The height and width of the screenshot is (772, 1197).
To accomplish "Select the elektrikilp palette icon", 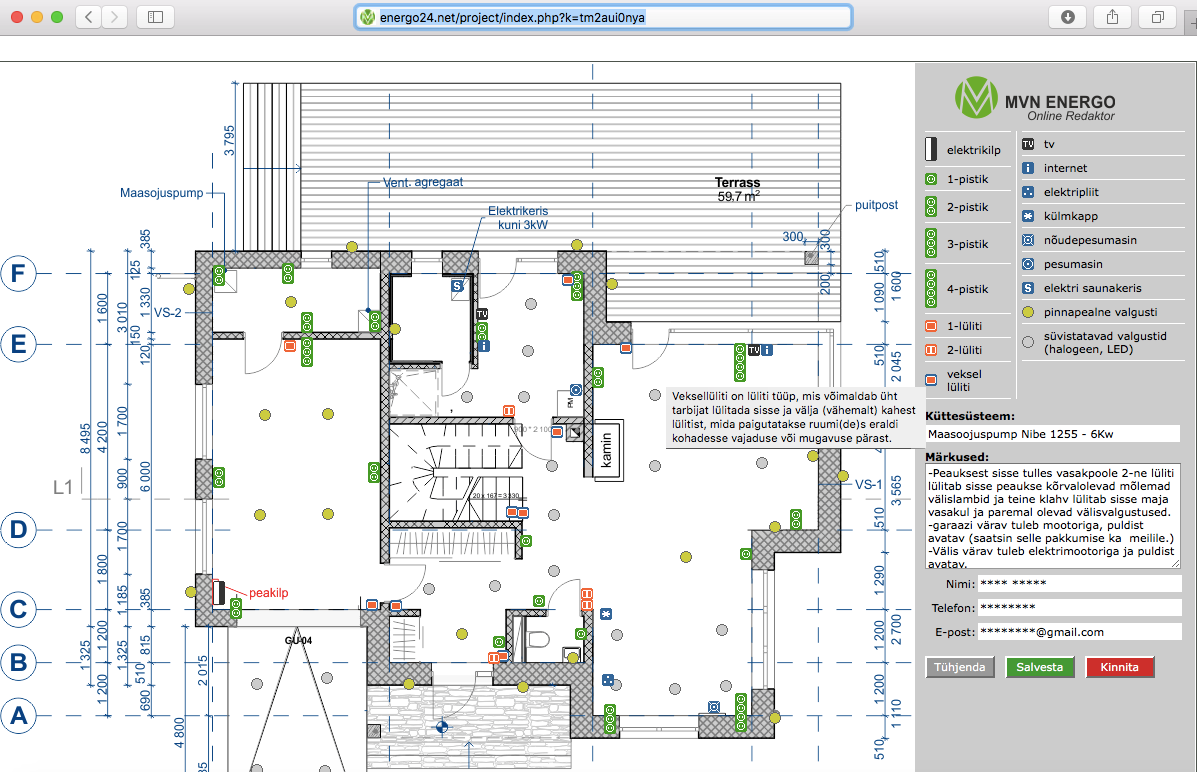I will [x=931, y=149].
